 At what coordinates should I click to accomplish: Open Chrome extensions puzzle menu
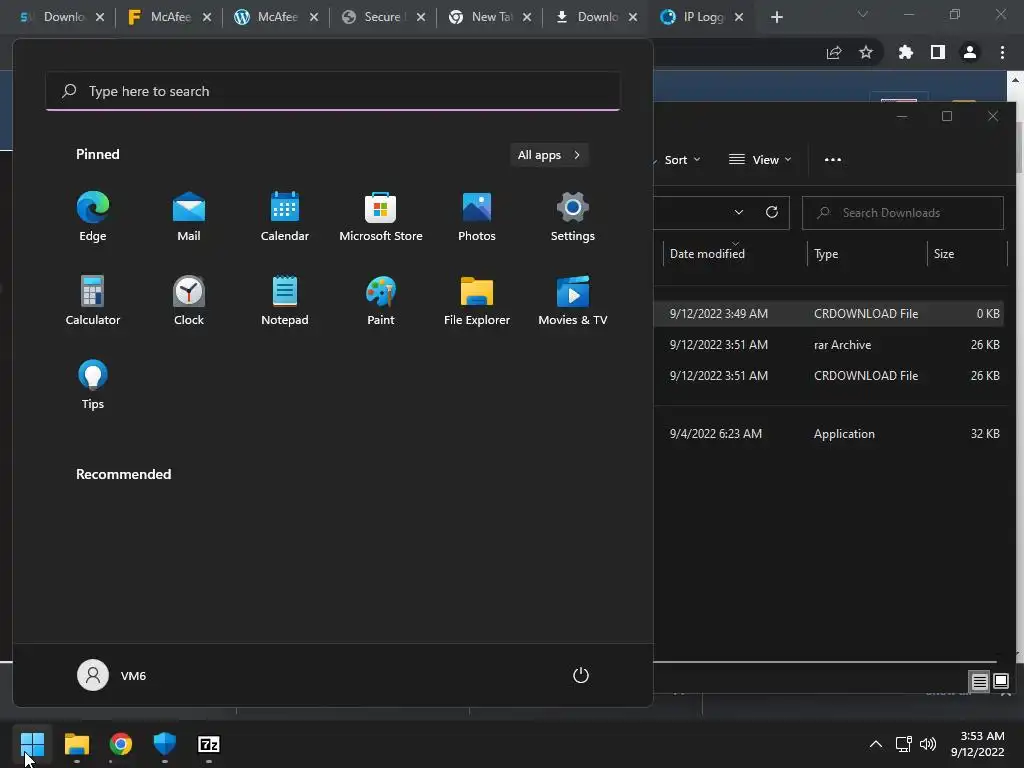pos(906,52)
